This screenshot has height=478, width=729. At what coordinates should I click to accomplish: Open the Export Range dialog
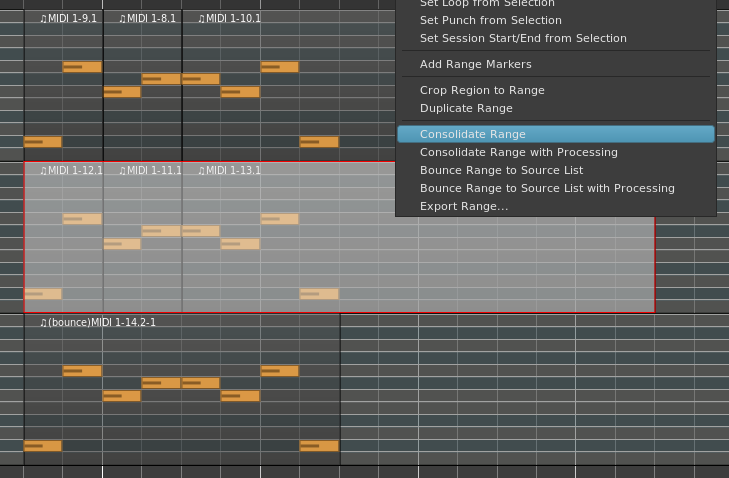click(463, 206)
